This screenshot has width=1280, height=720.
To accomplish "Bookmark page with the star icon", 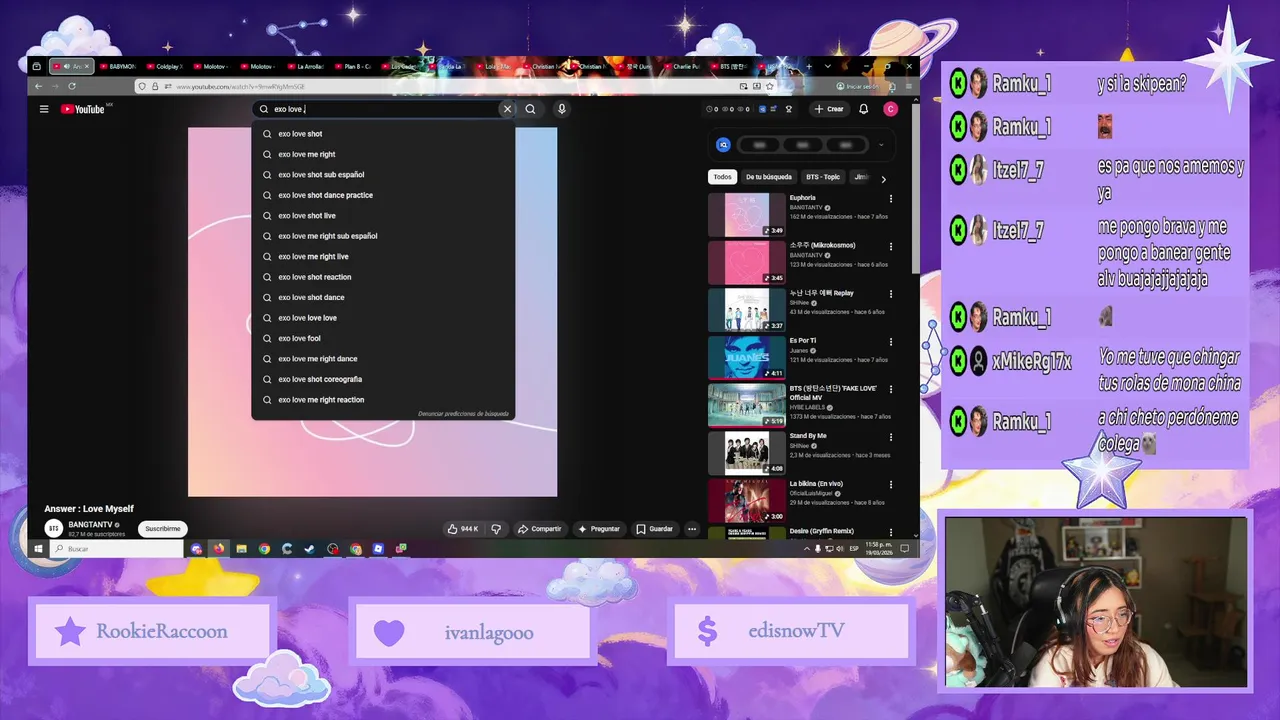I will click(x=769, y=87).
